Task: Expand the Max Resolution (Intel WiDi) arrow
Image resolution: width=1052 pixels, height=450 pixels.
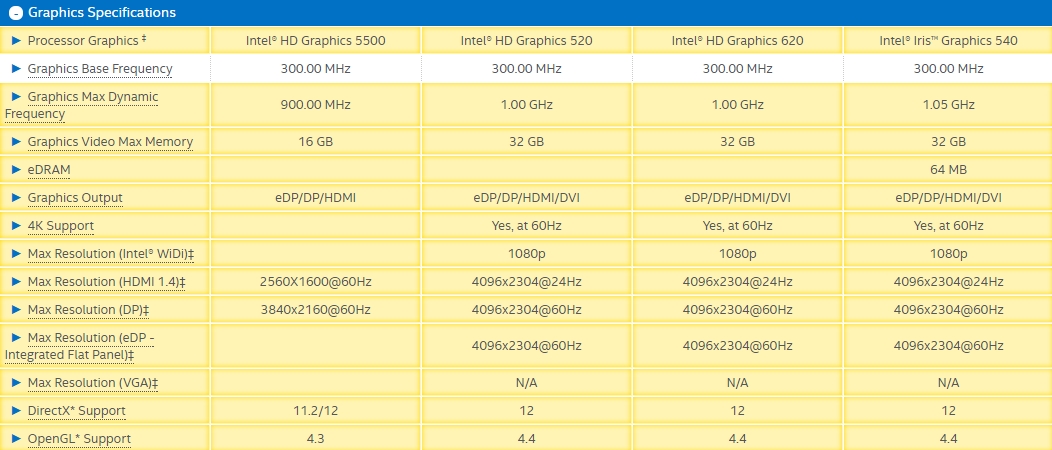Action: 17,254
